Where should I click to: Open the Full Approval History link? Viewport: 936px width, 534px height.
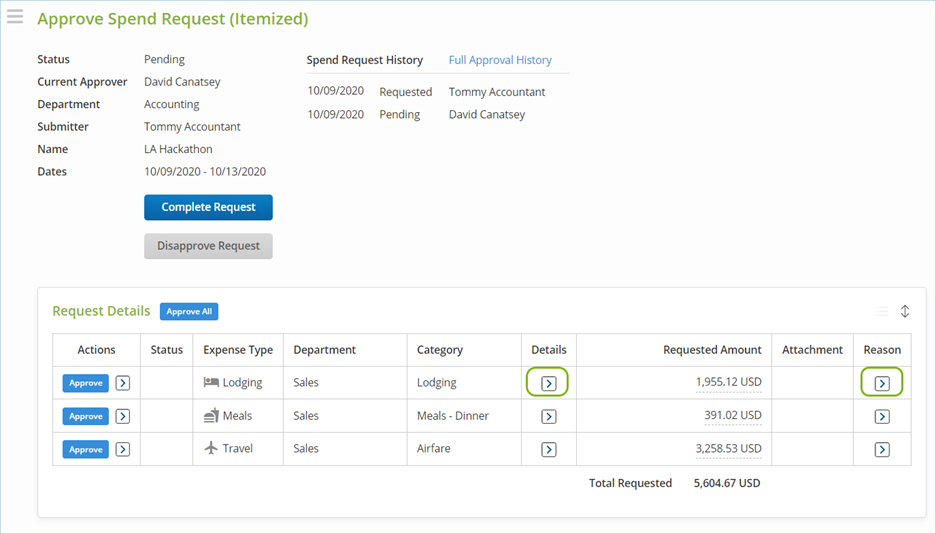click(x=500, y=60)
